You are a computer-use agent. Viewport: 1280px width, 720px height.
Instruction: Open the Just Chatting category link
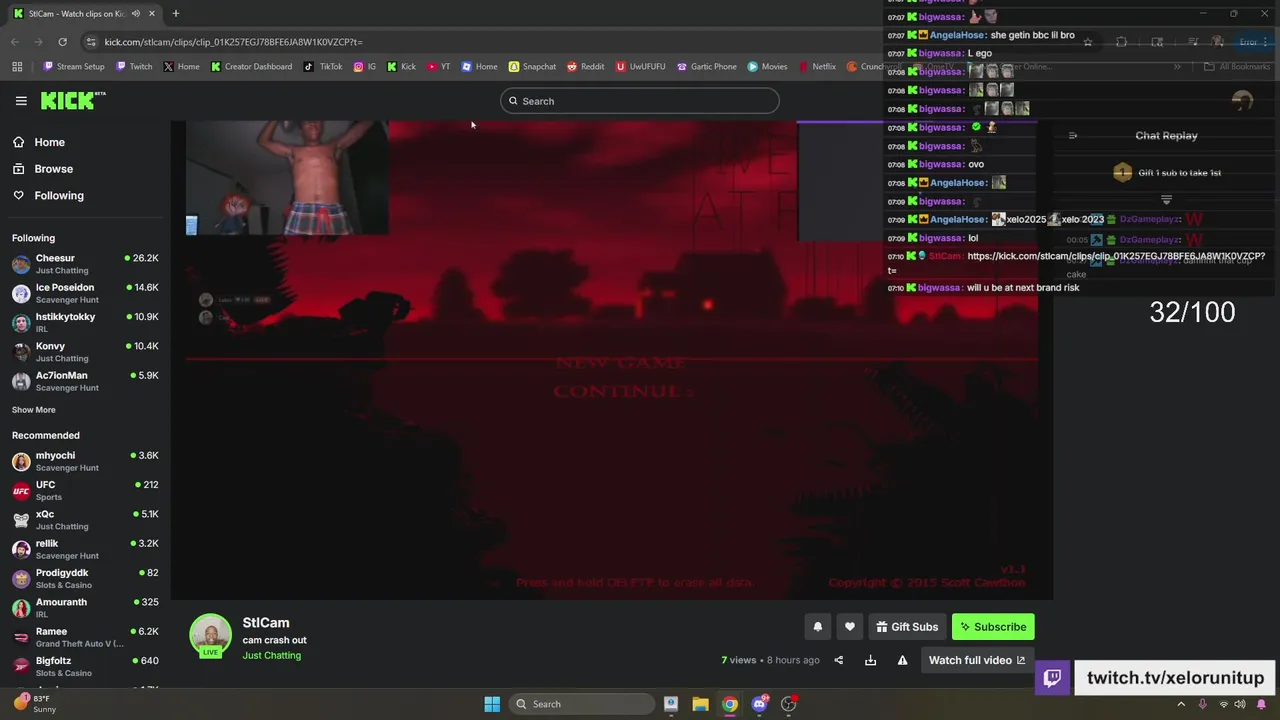point(271,656)
